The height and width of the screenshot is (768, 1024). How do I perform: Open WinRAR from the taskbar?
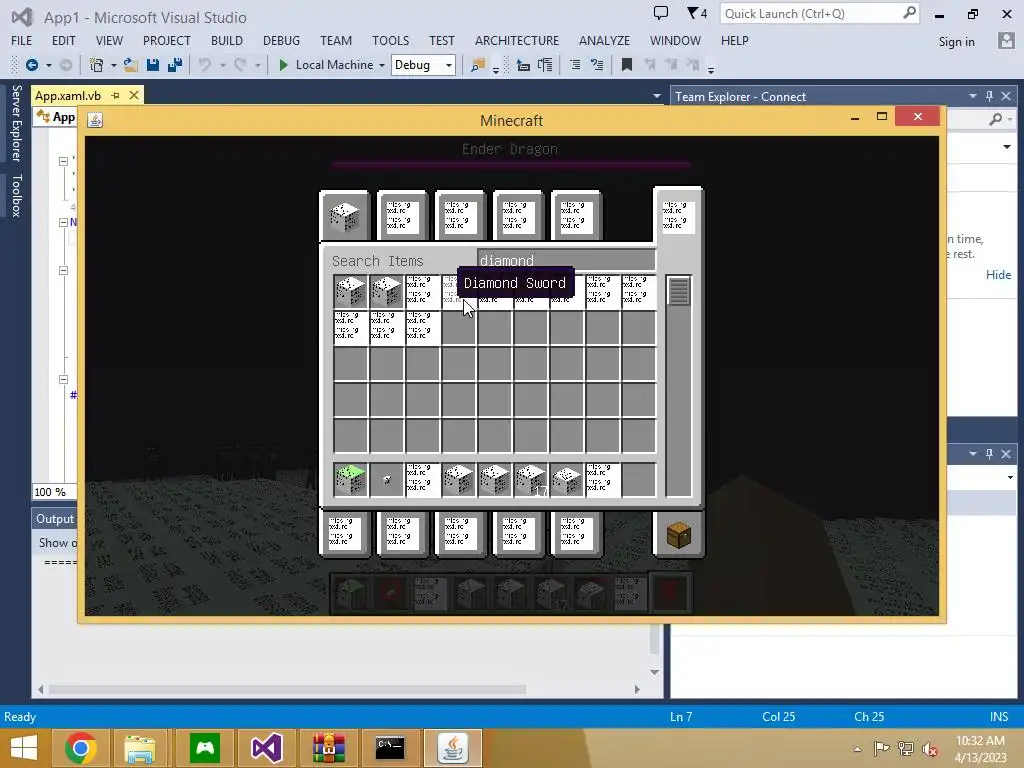[328, 748]
